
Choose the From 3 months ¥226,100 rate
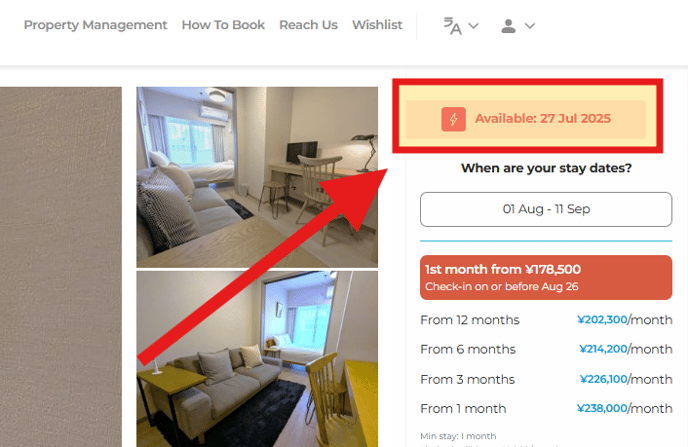point(546,379)
